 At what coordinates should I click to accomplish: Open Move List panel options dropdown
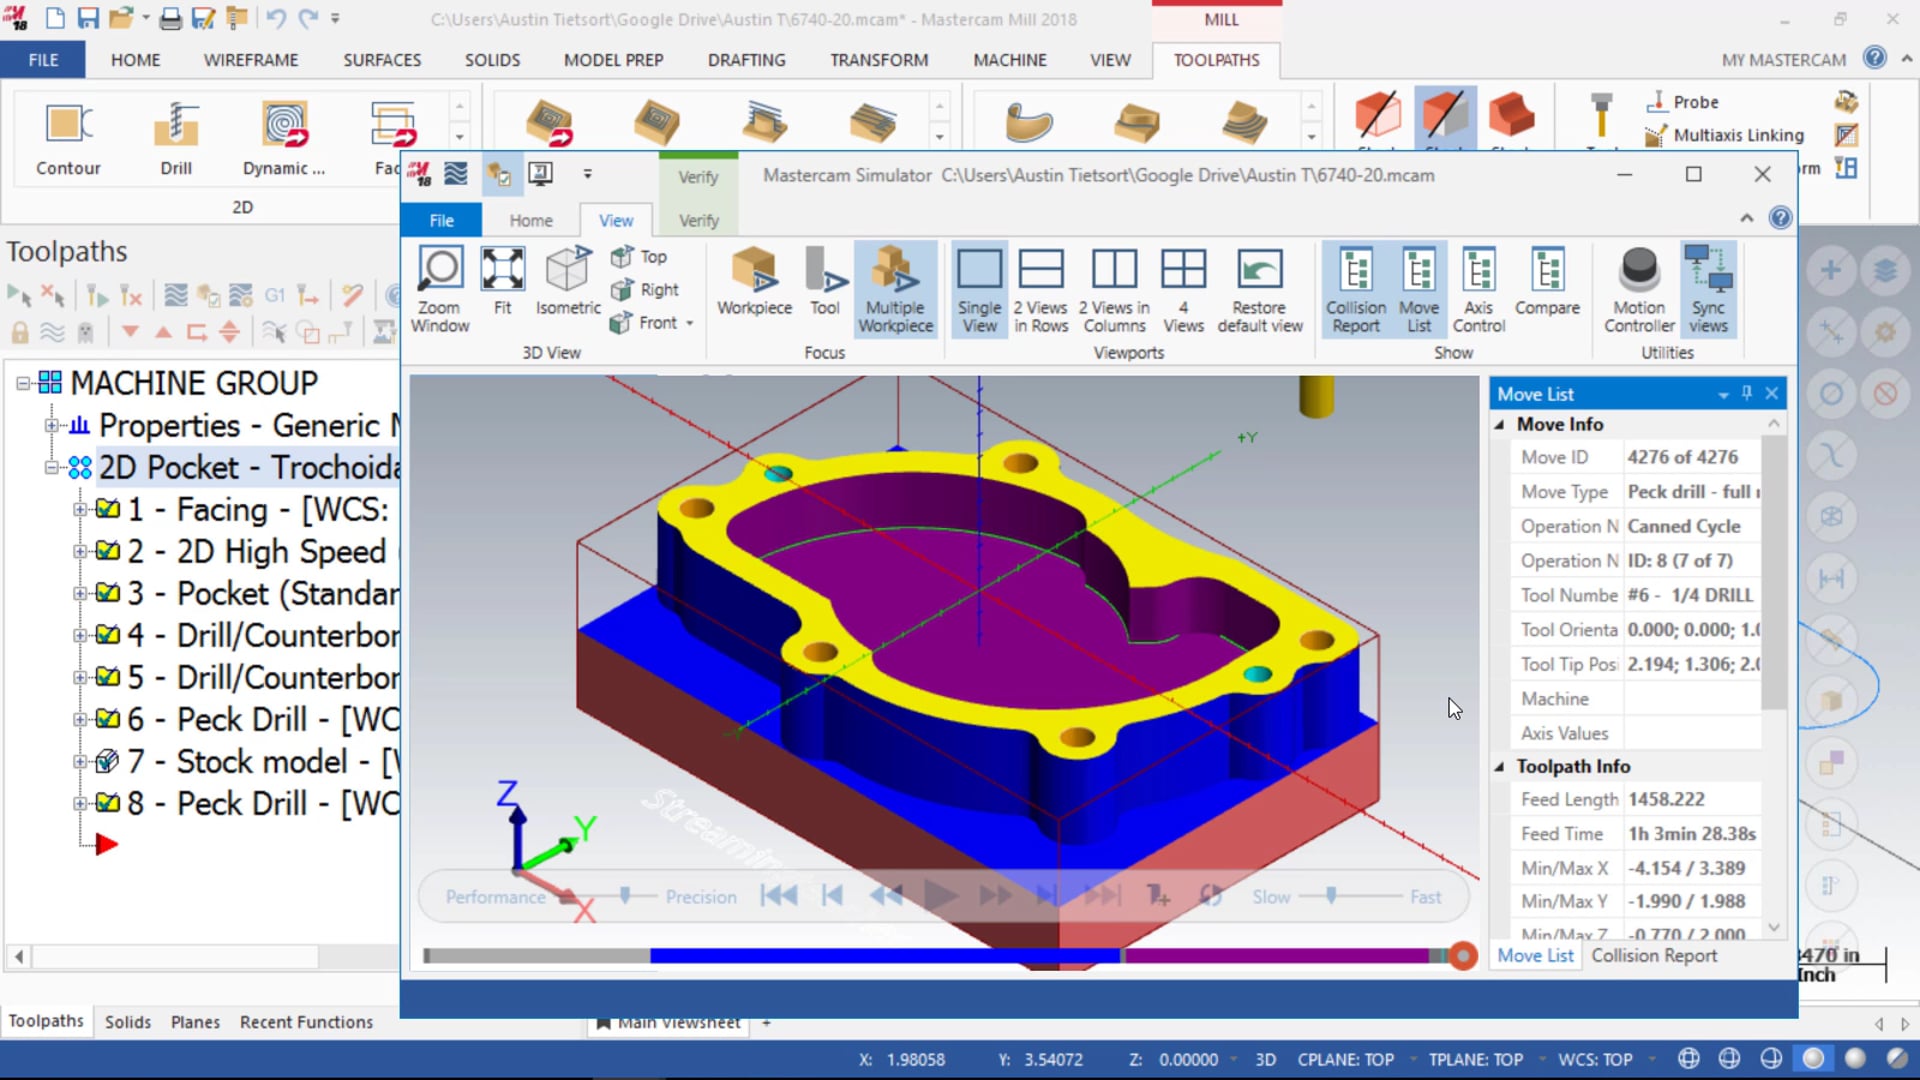(x=1723, y=394)
